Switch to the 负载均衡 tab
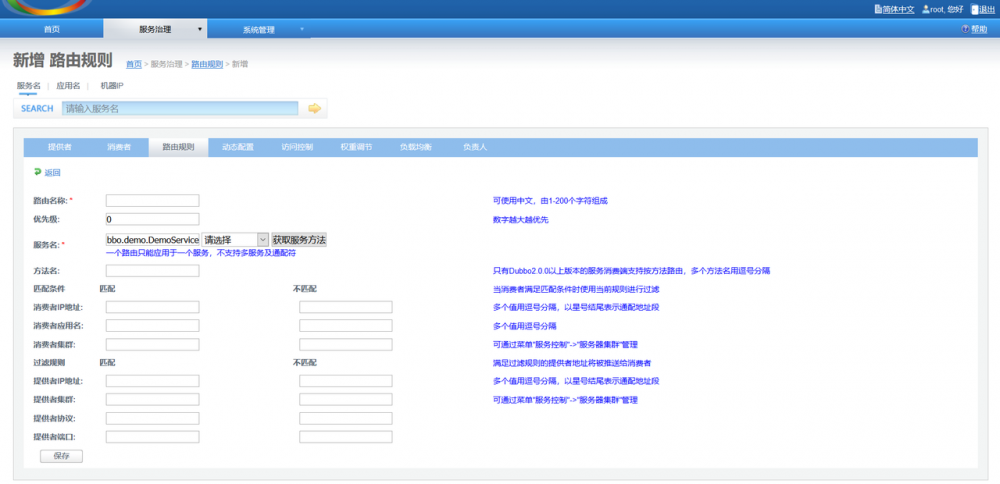 coord(416,147)
